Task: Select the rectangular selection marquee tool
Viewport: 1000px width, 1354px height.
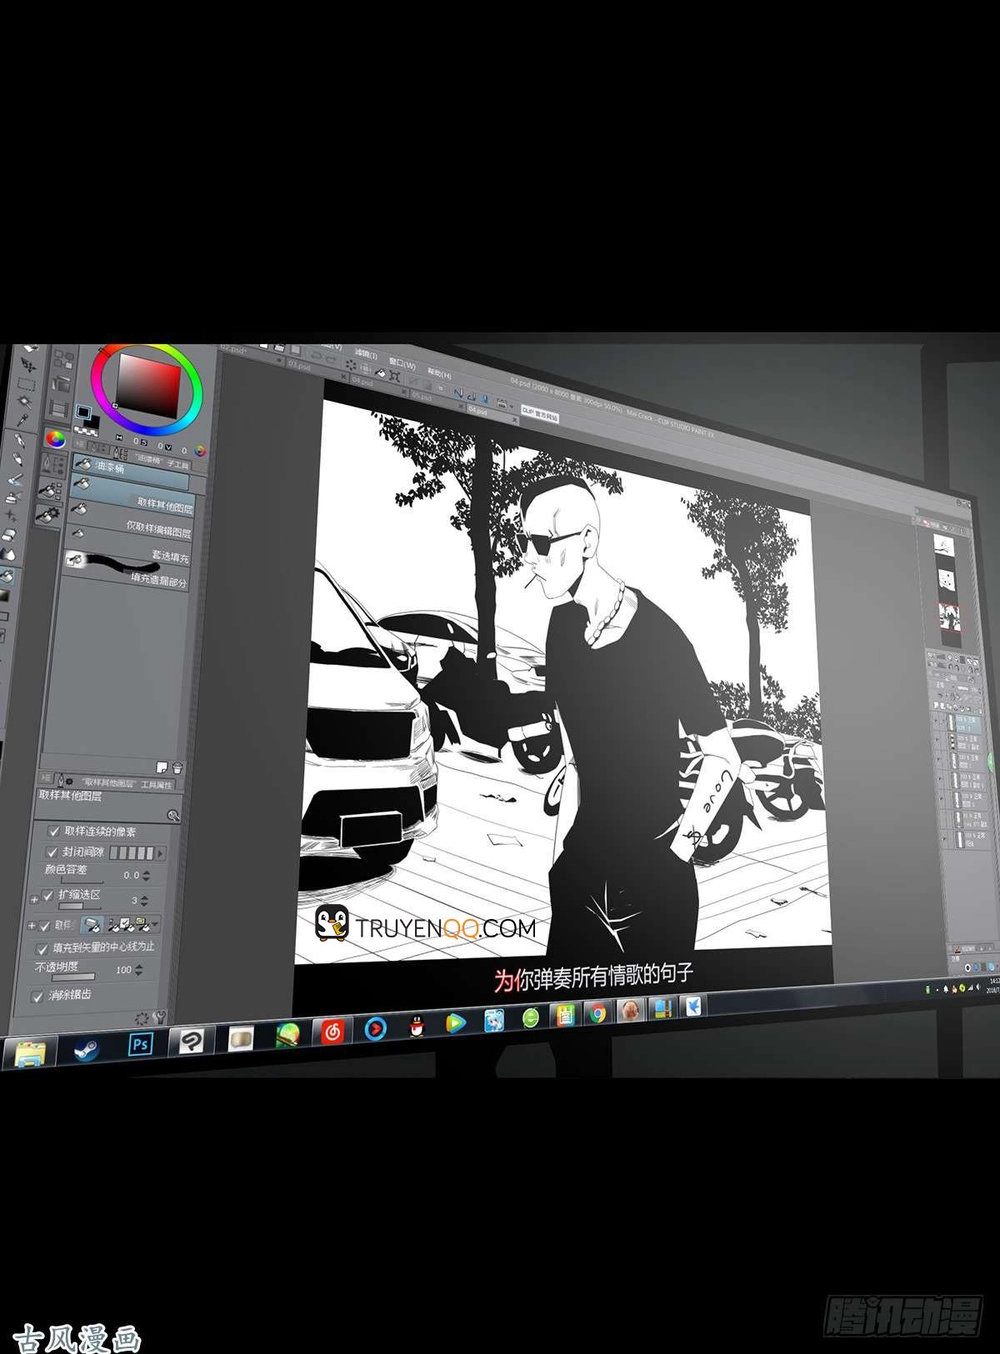Action: pos(25,384)
